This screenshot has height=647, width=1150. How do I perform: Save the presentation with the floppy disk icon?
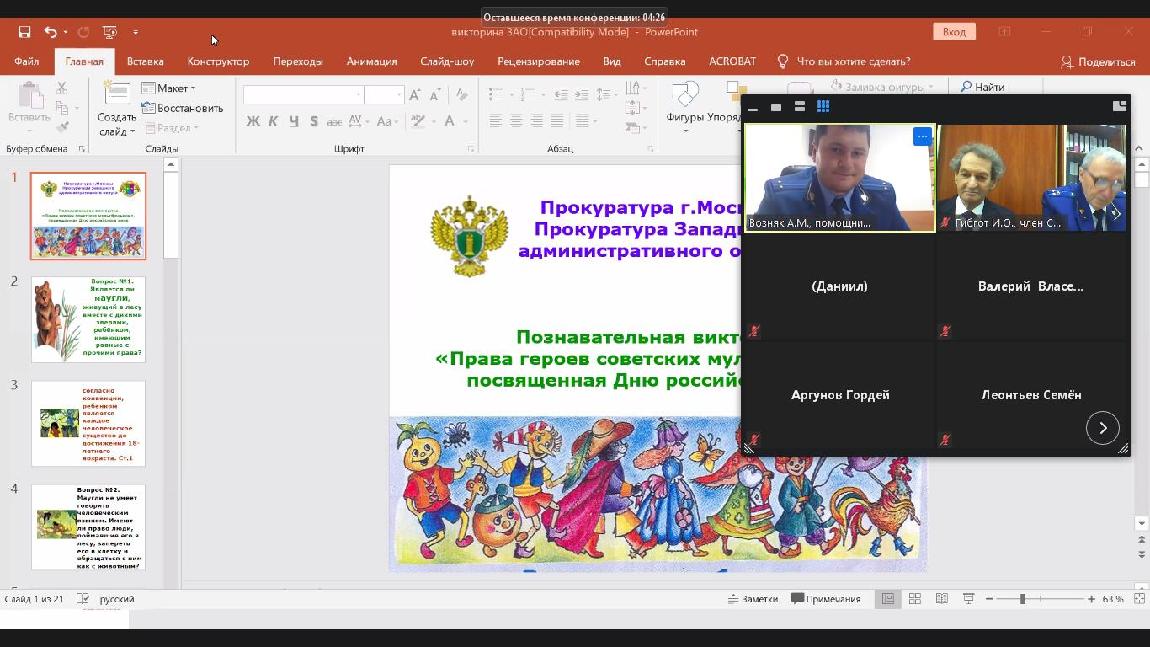pos(24,32)
